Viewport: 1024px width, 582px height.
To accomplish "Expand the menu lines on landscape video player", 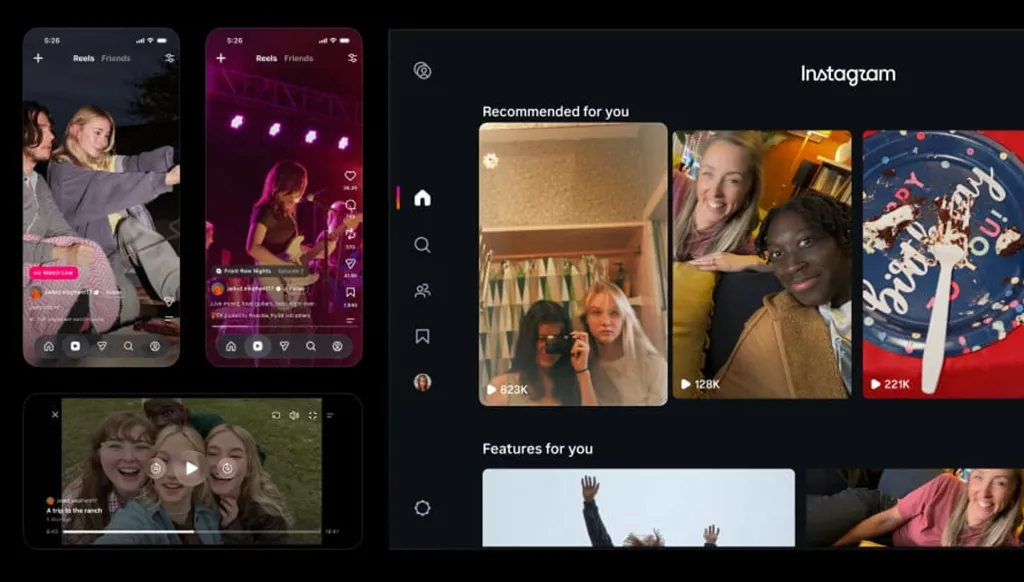I will tap(330, 415).
